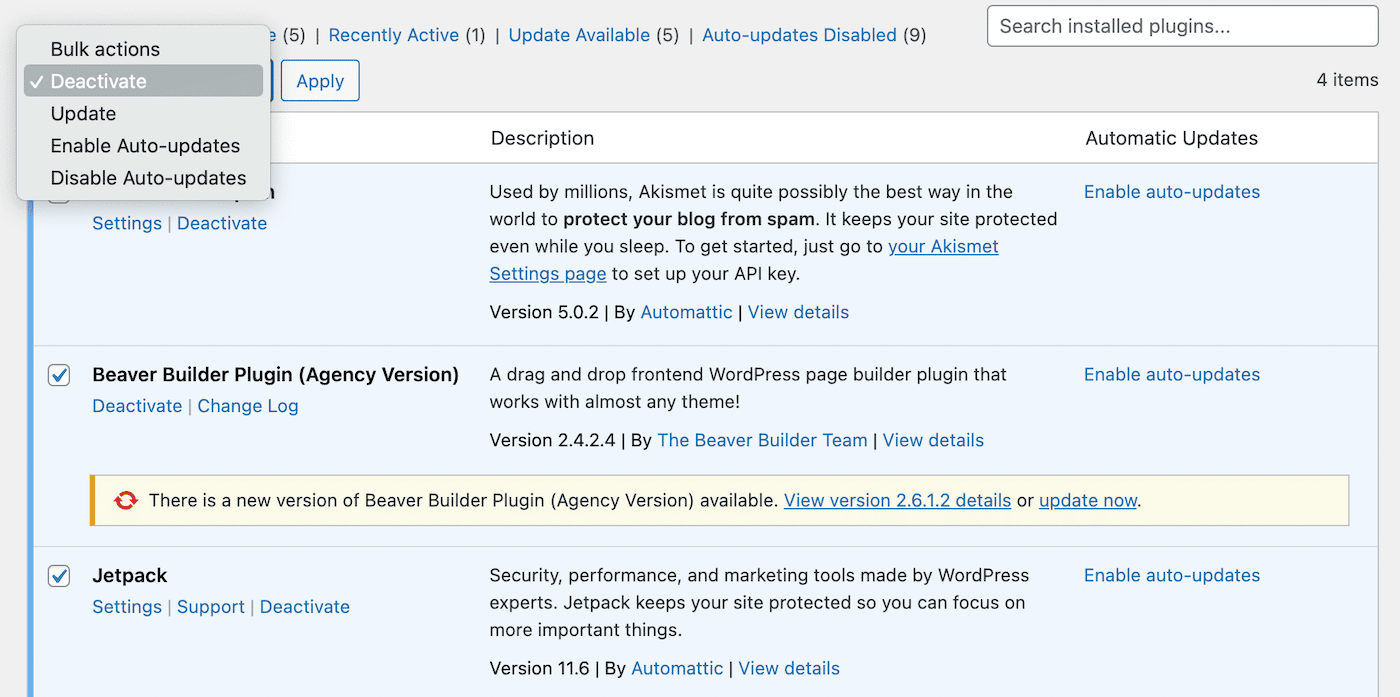
Task: Open the Recently Active plugins filter
Action: pyautogui.click(x=393, y=34)
